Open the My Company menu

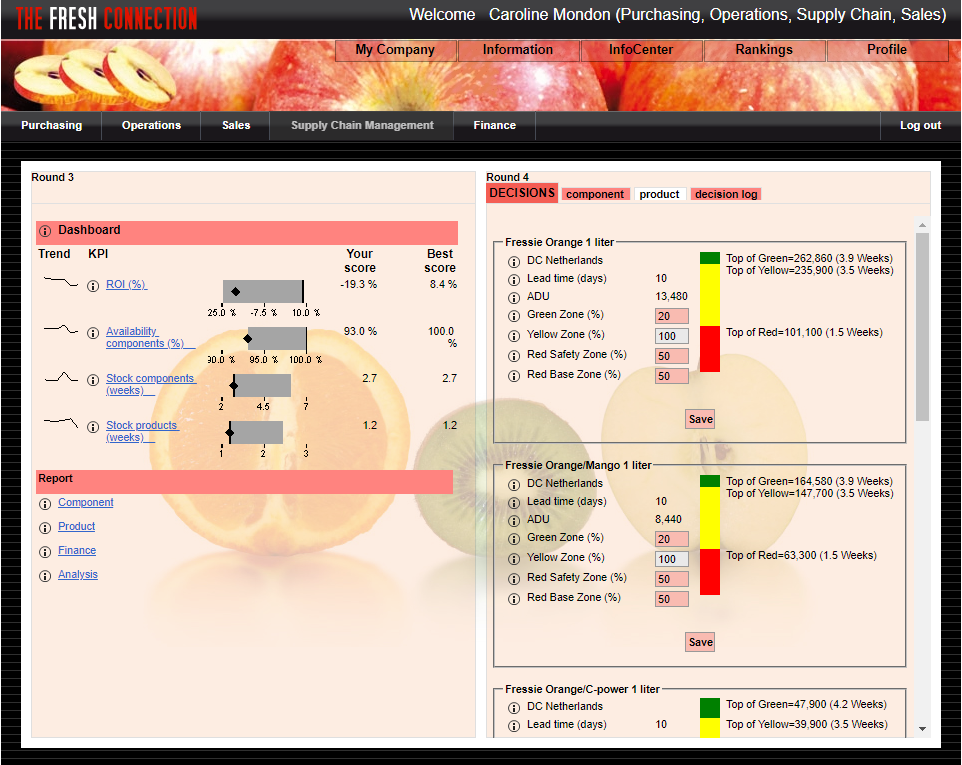(x=395, y=50)
